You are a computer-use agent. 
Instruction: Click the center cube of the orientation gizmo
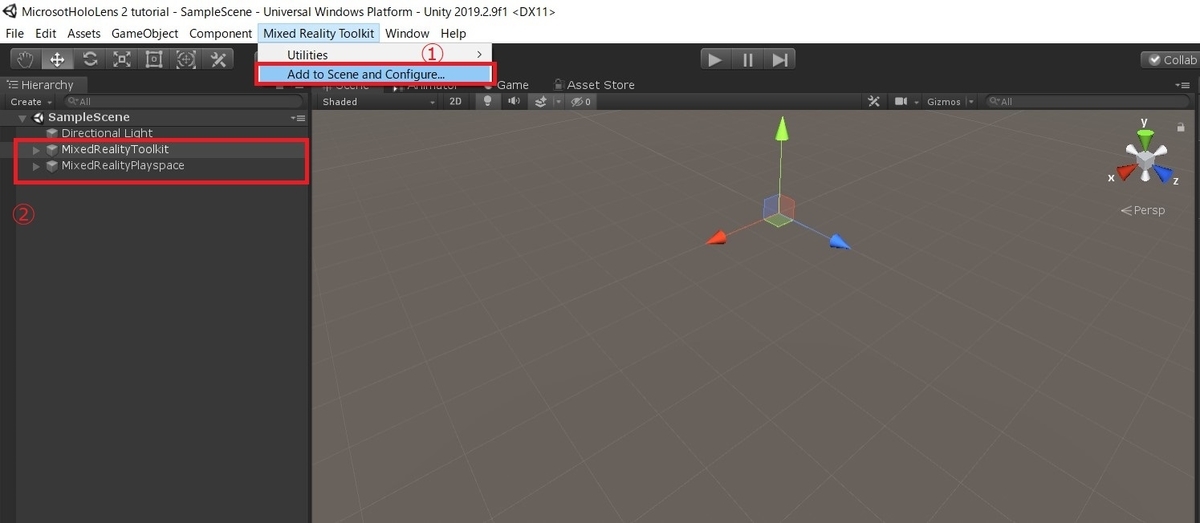tap(1145, 158)
